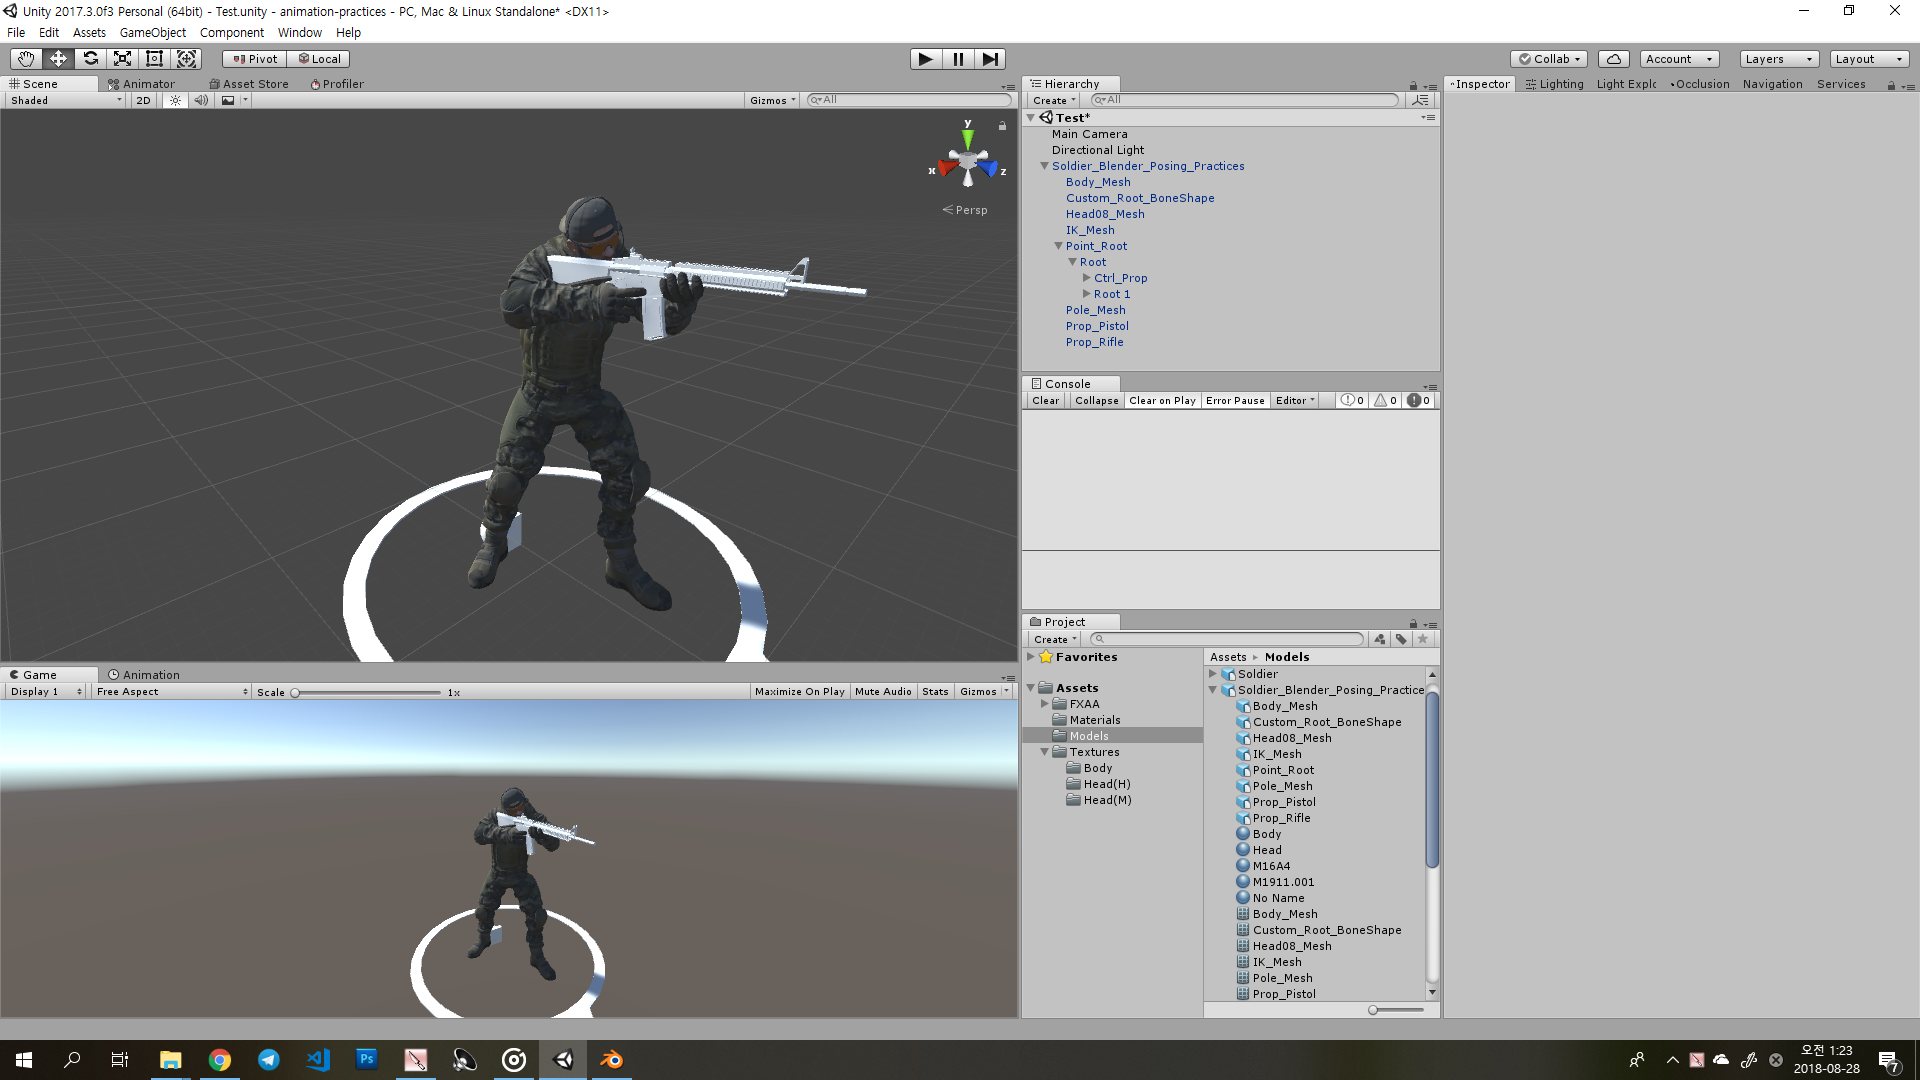Clear the Console

click(1045, 401)
